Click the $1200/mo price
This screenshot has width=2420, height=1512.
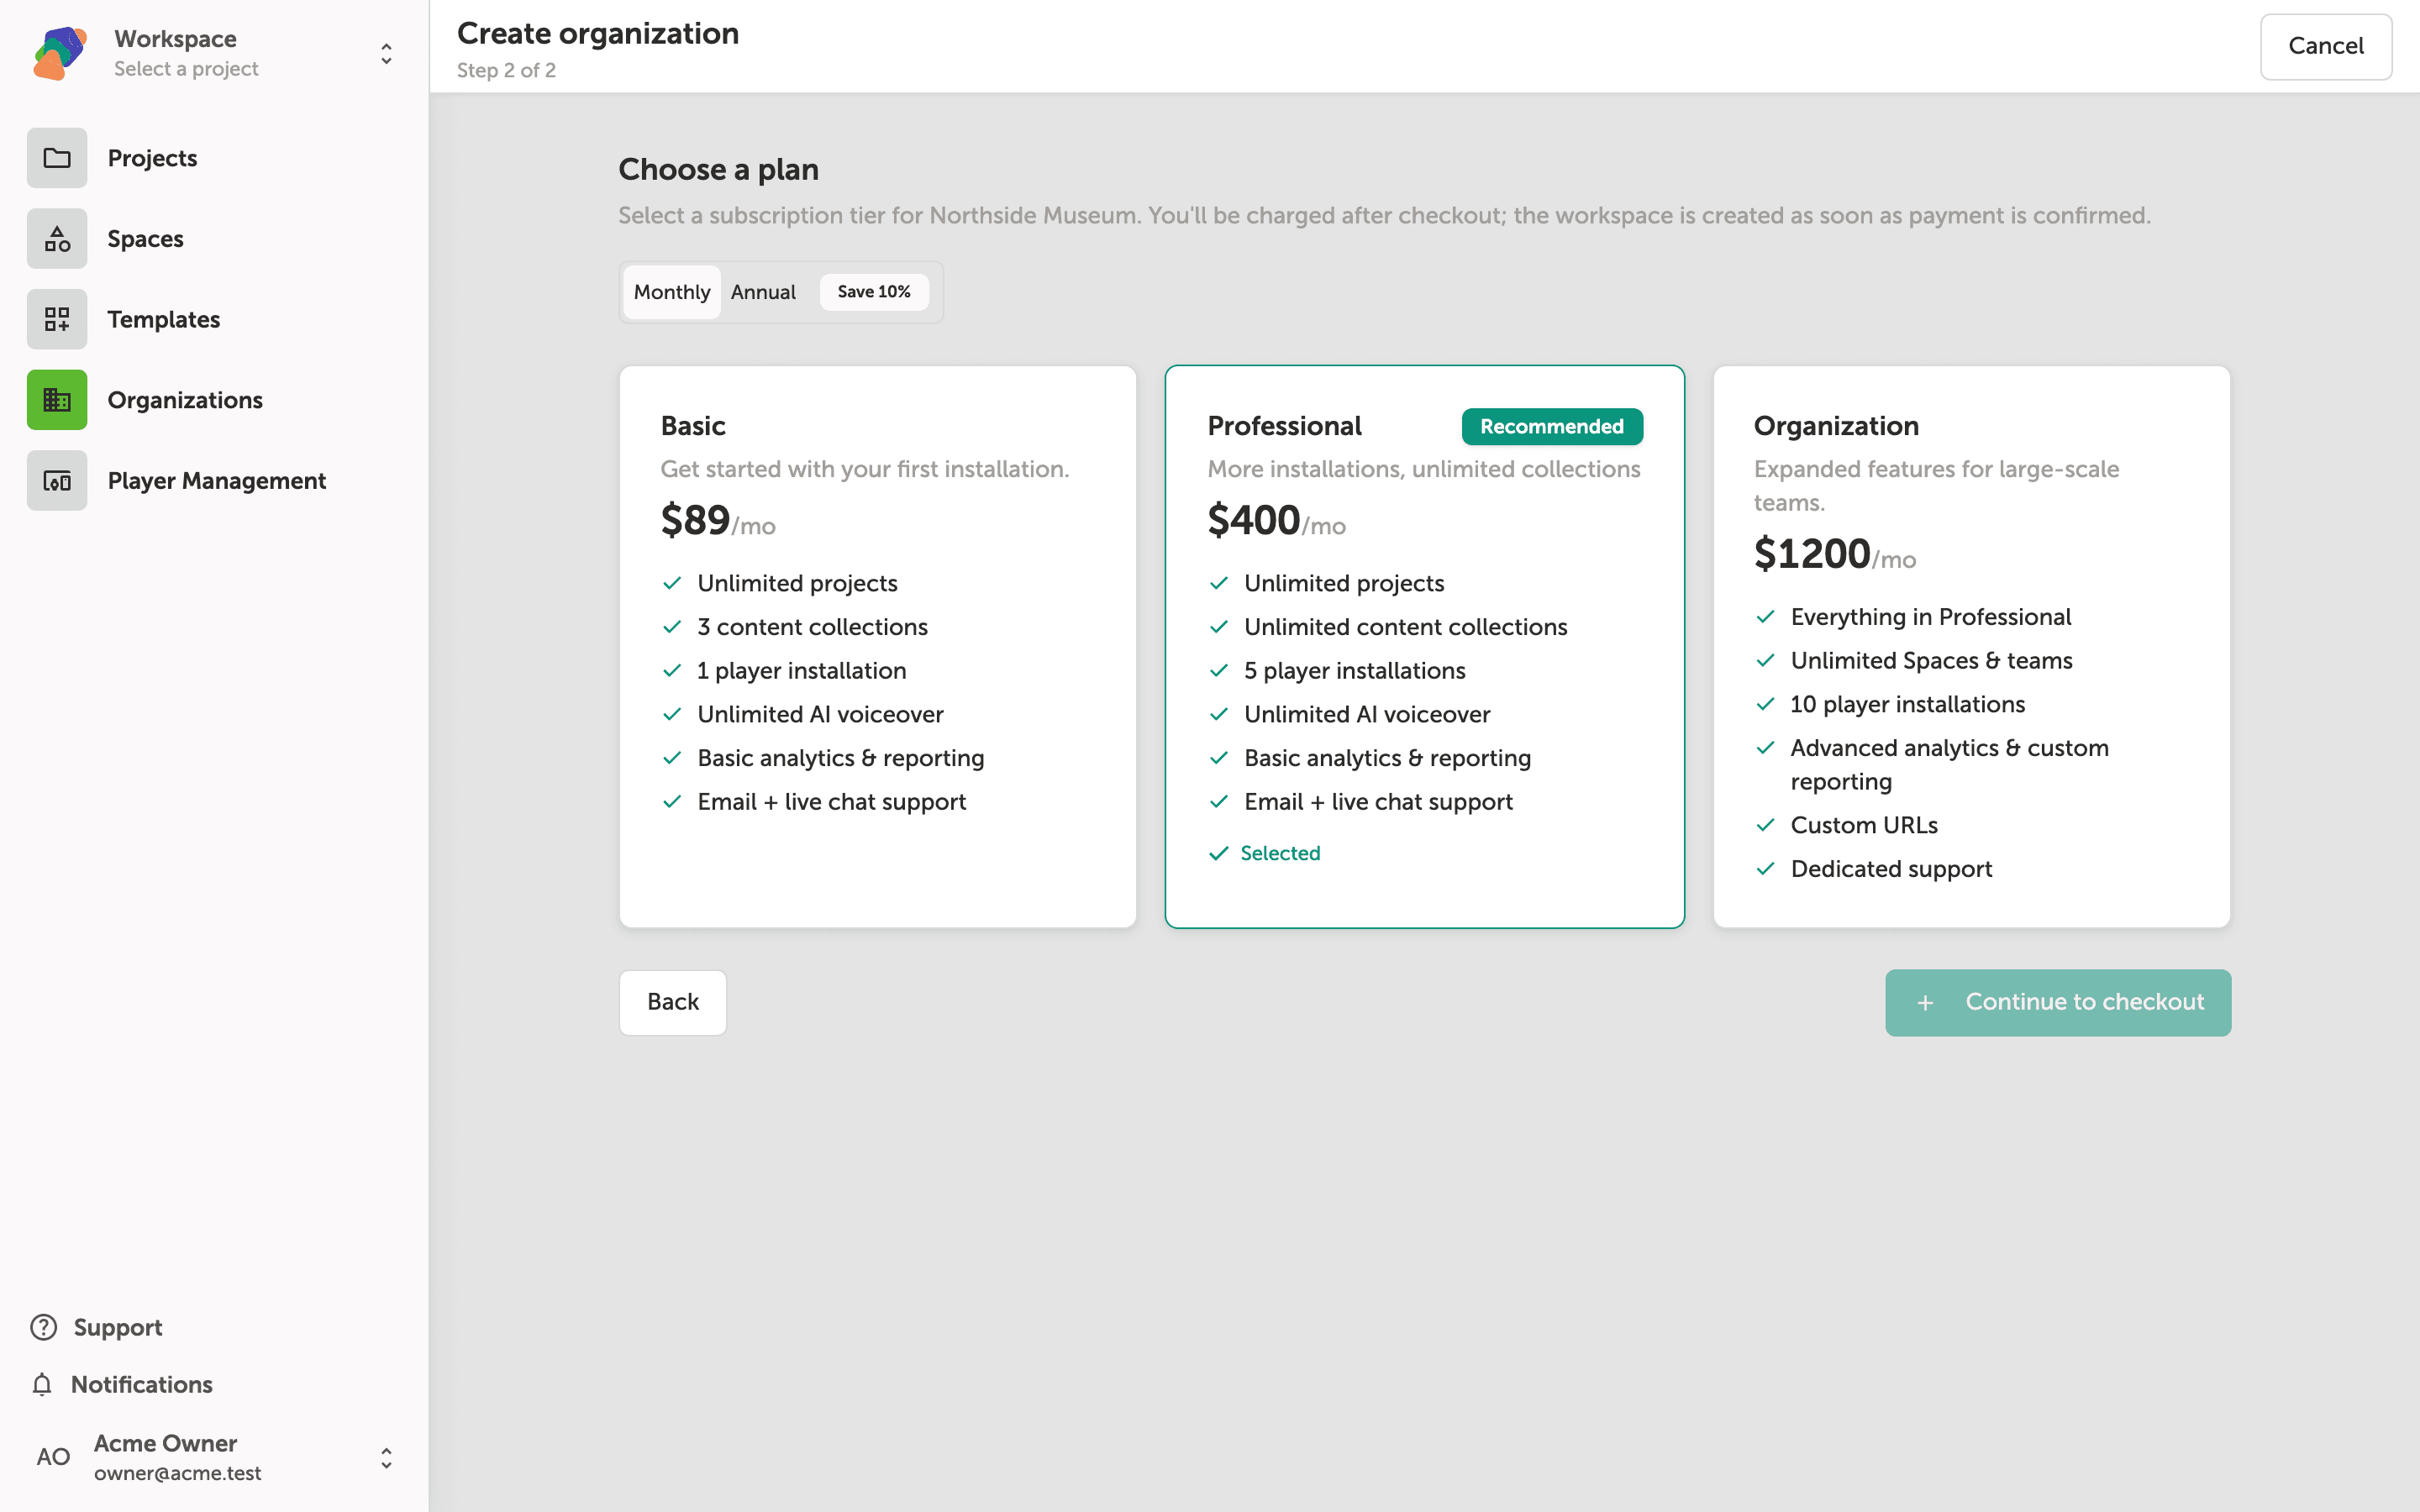(1834, 555)
